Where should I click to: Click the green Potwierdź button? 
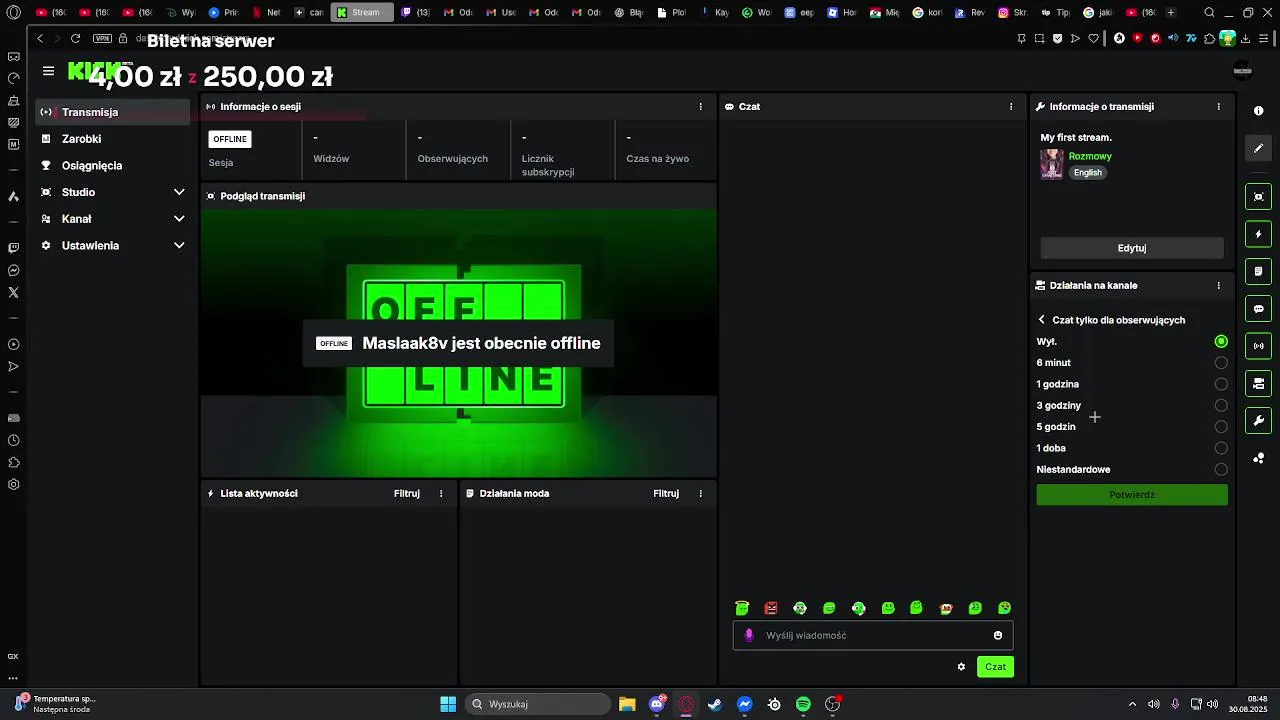[1132, 495]
